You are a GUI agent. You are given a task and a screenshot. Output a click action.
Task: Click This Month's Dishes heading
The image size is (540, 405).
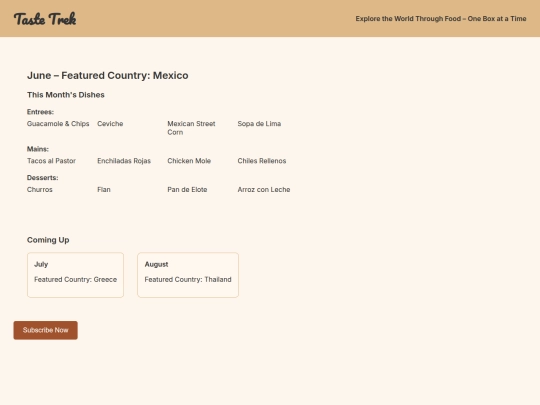click(x=66, y=95)
